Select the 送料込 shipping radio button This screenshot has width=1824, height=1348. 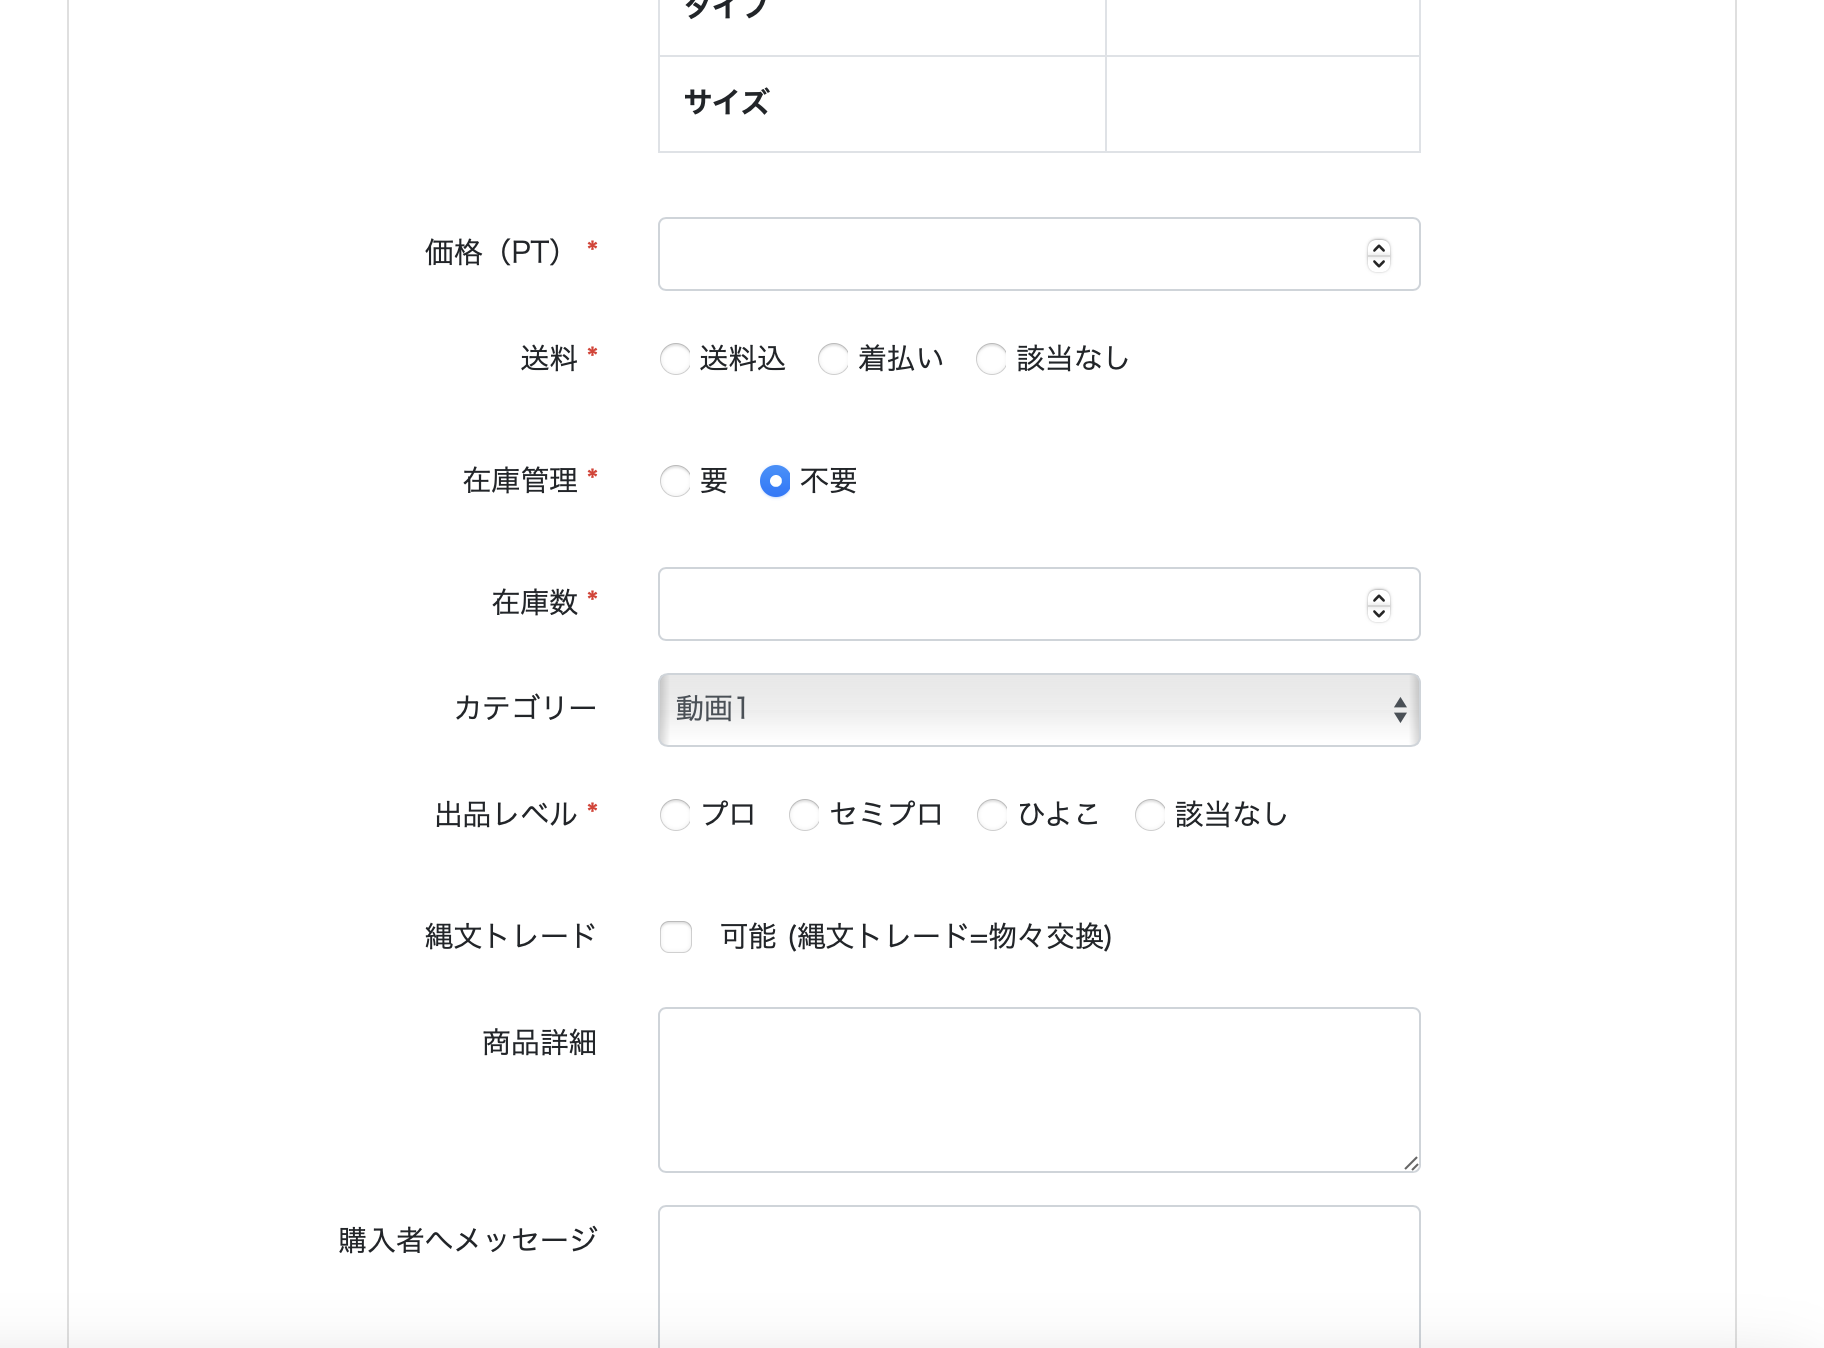point(675,359)
